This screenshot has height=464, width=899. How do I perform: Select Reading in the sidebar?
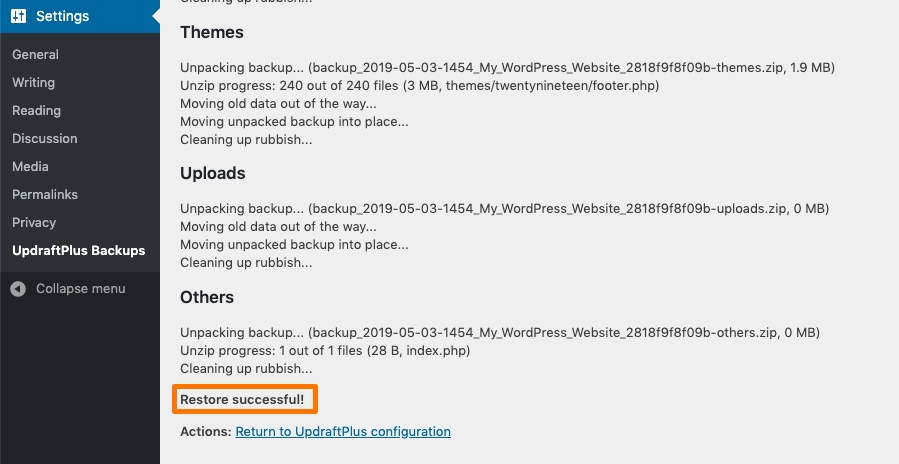[x=37, y=111]
